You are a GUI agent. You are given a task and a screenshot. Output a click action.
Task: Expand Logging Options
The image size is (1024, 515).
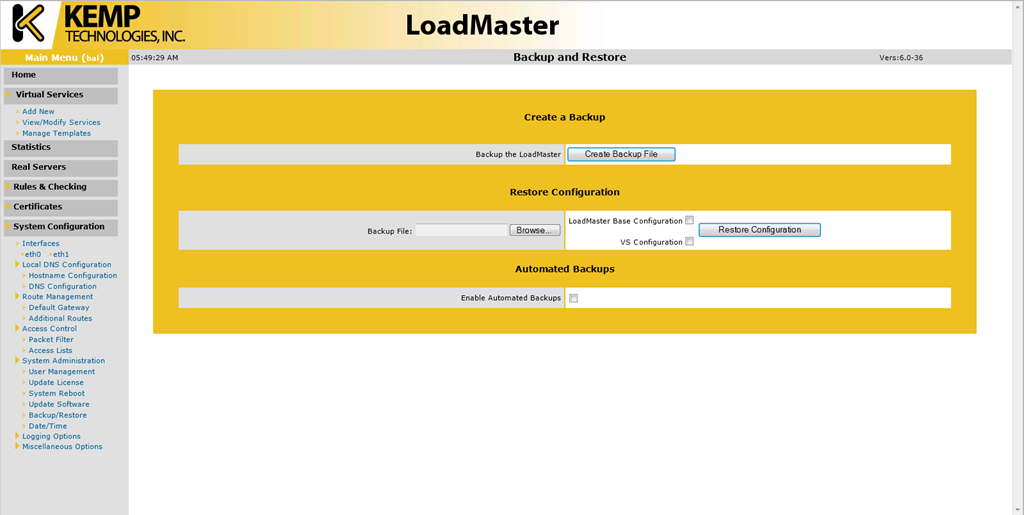[x=52, y=436]
